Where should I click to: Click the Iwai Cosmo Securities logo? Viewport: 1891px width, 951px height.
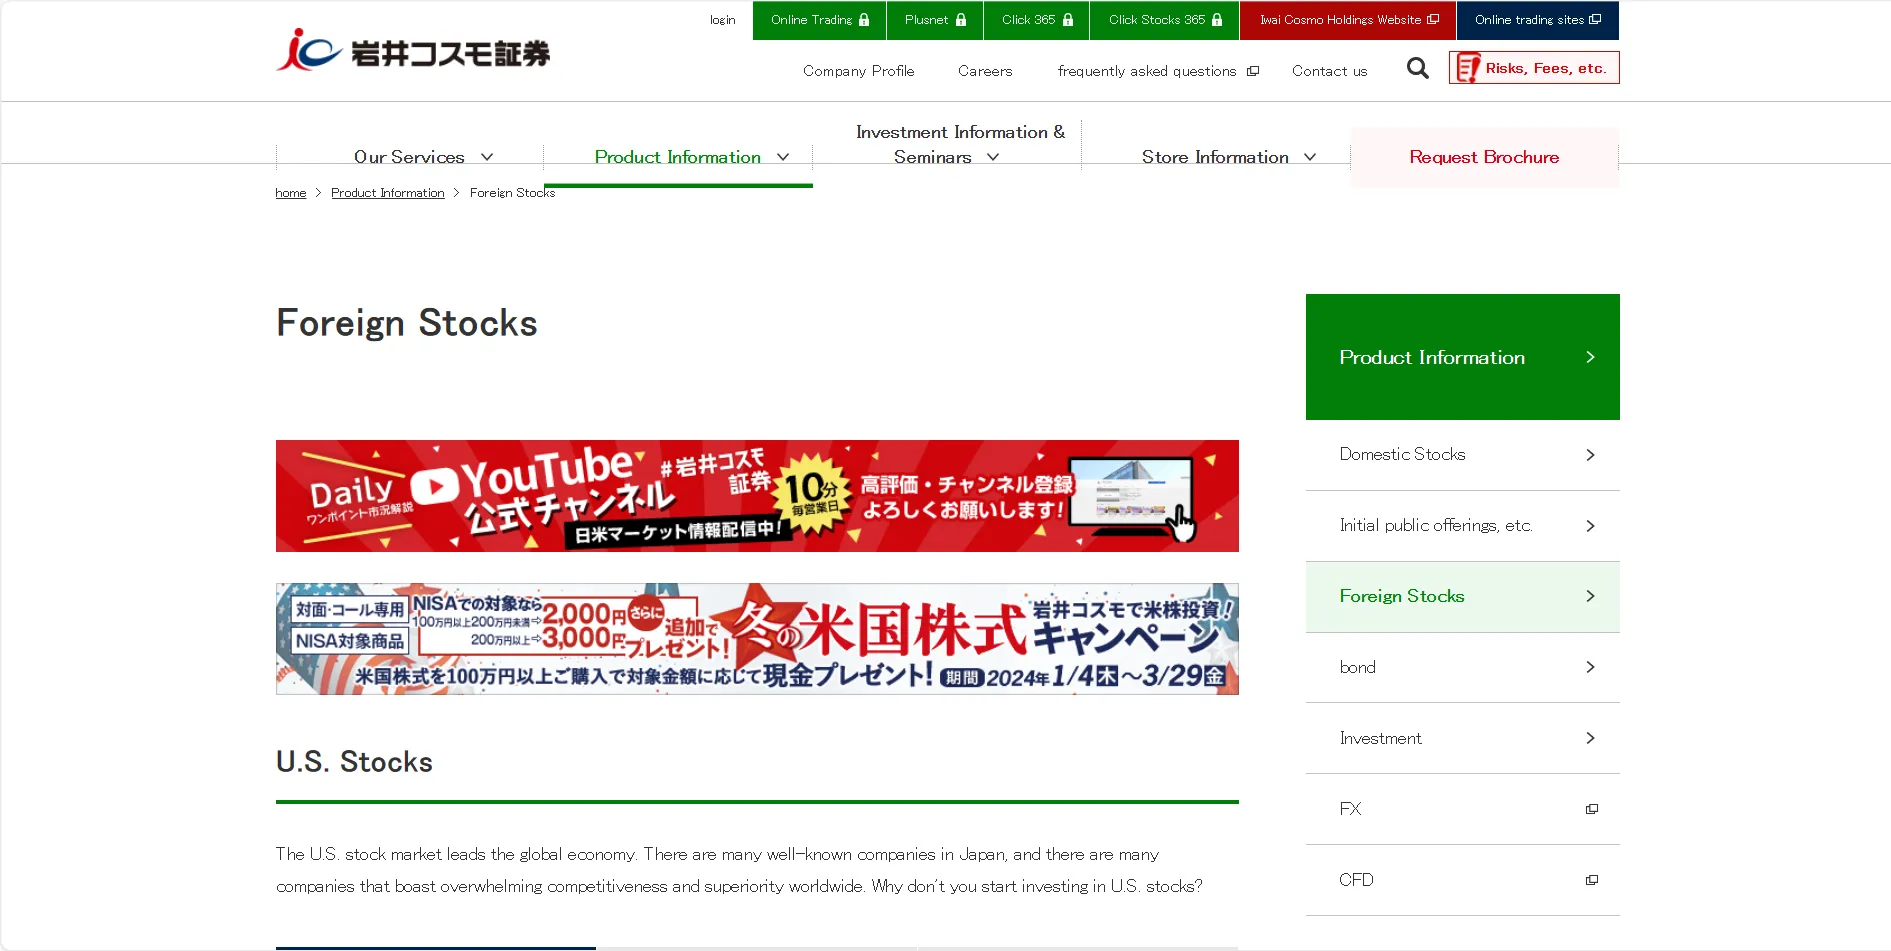(x=413, y=50)
